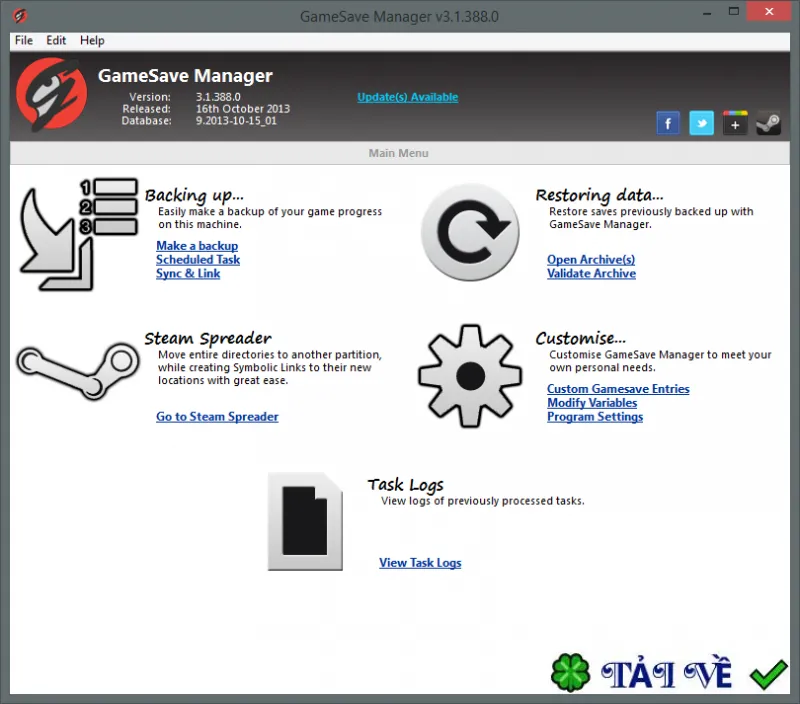Click the Backing up arrow icon
800x704 pixels.
pos(78,234)
